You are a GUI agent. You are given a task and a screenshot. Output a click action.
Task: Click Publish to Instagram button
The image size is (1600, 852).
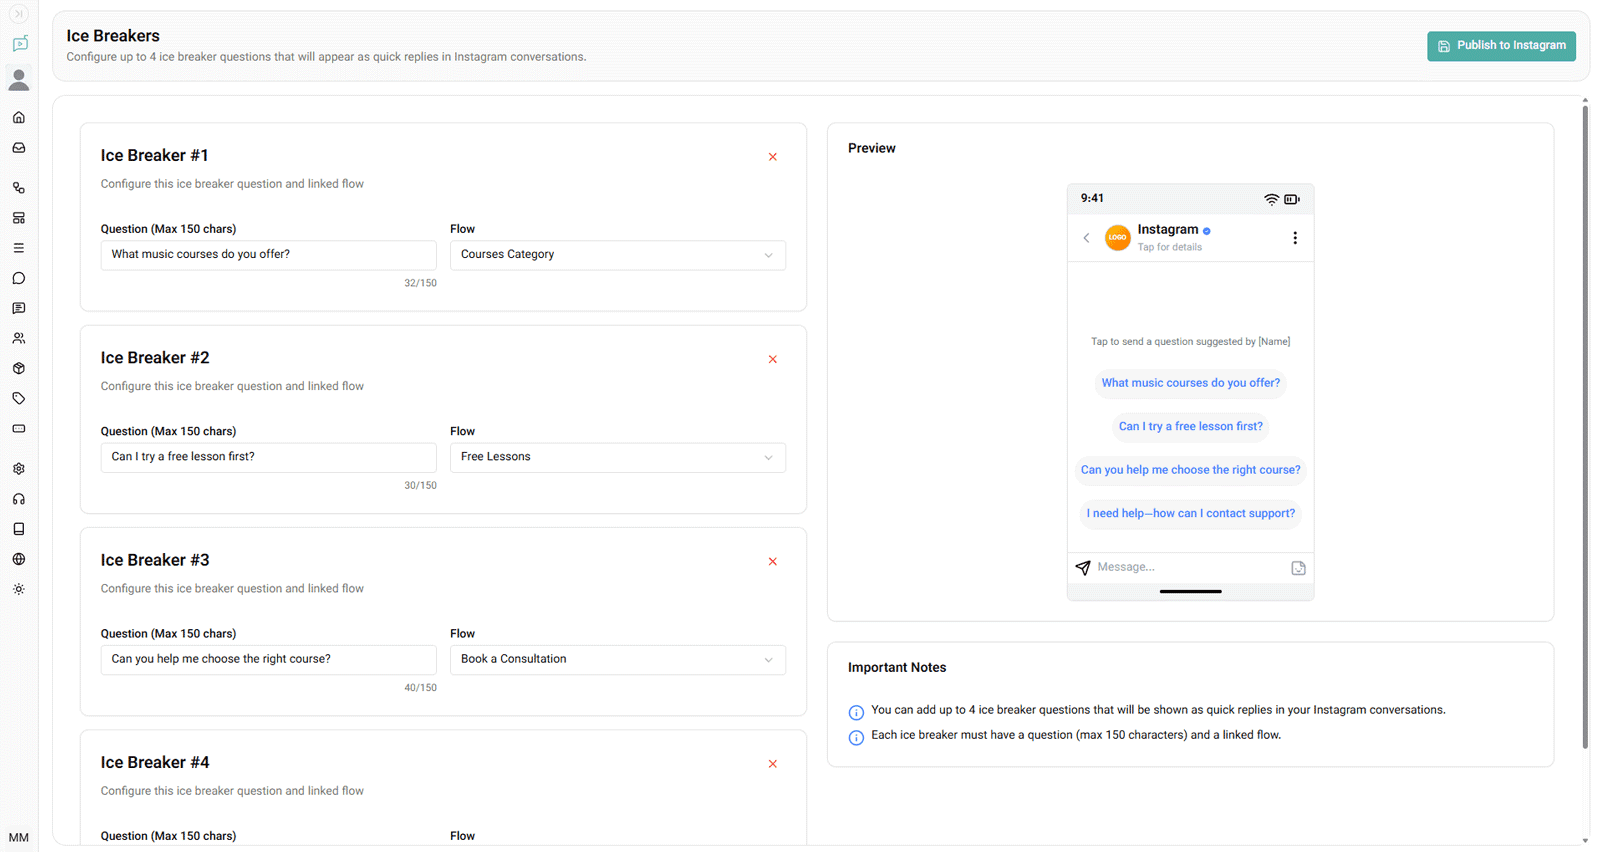(1501, 46)
